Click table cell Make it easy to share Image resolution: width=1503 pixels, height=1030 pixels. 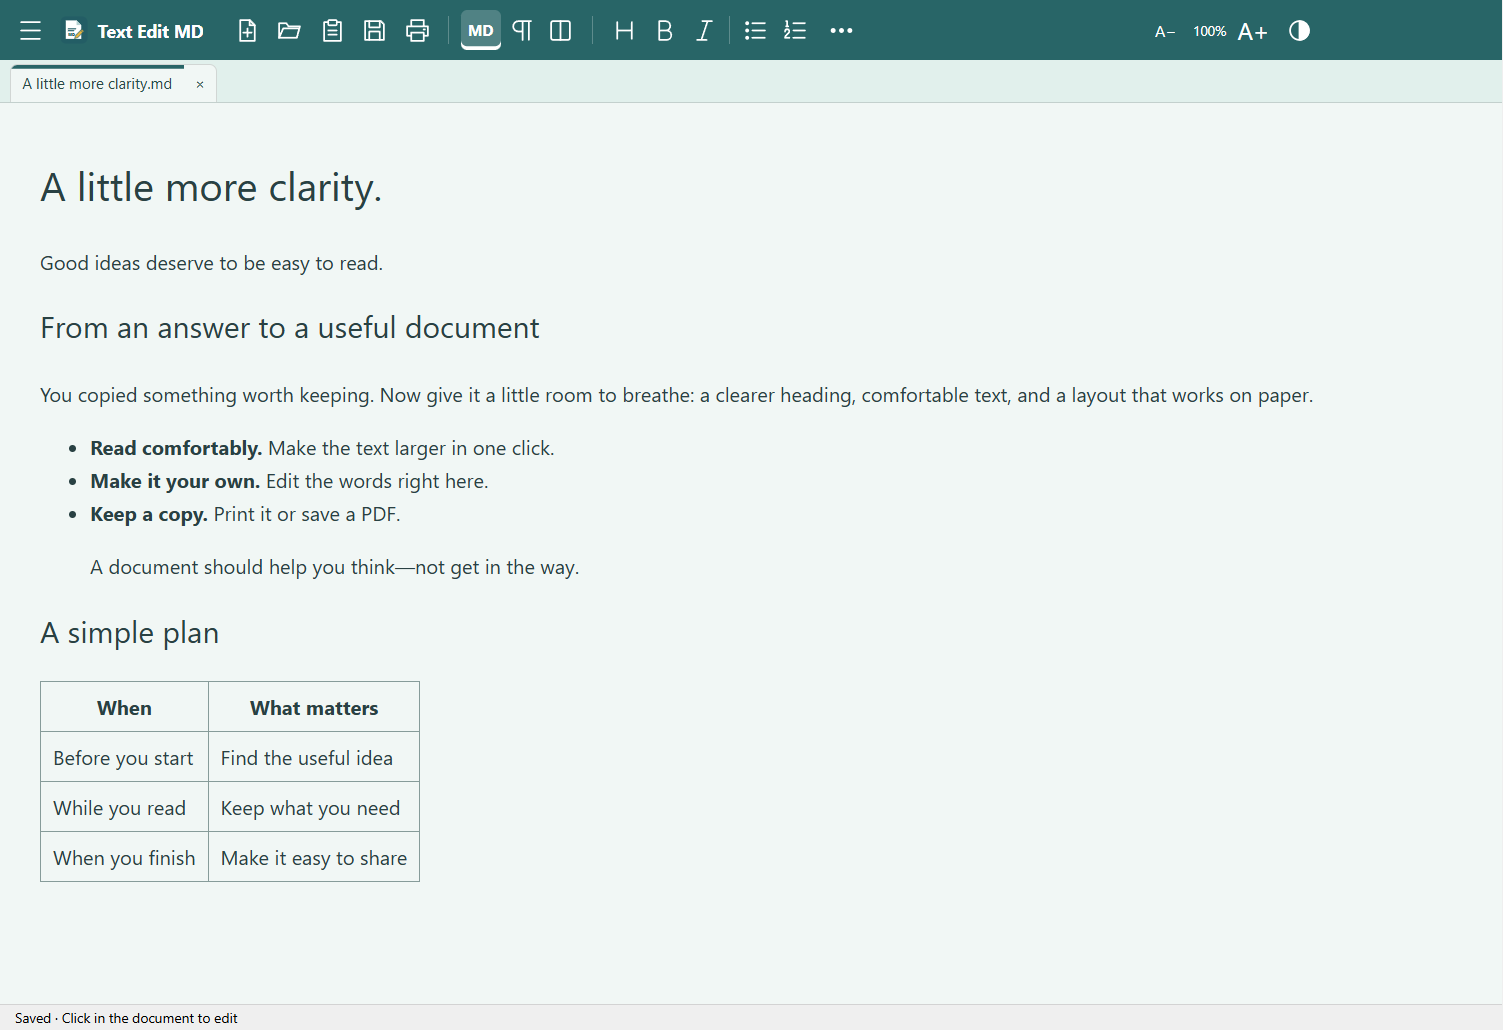[314, 858]
